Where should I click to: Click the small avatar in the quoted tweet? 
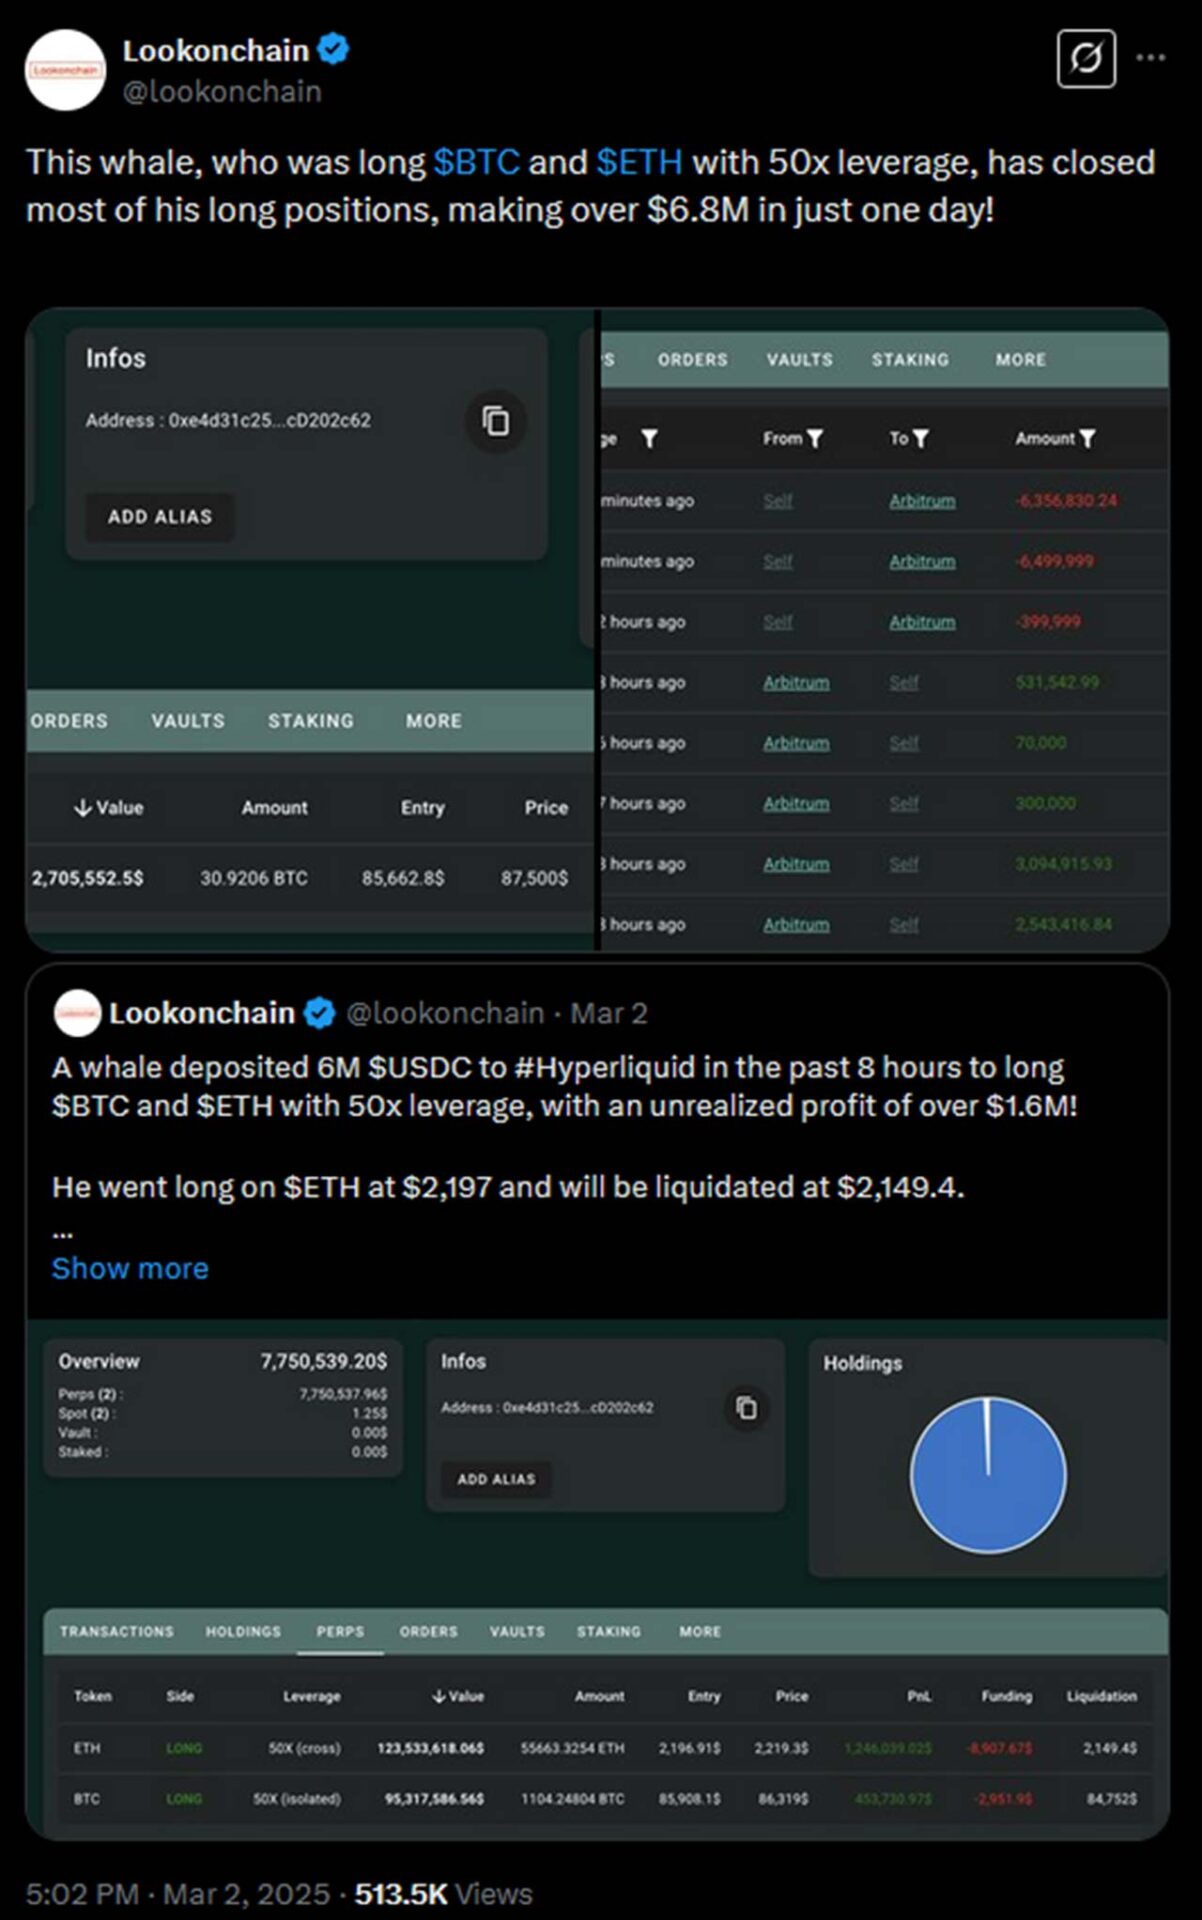point(77,1013)
